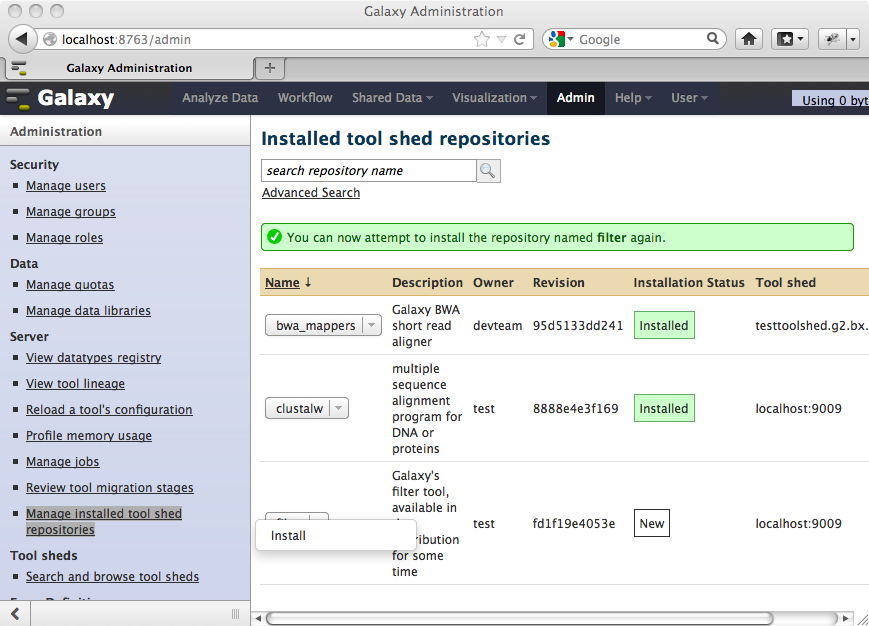Open the Visualization menu

point(494,98)
